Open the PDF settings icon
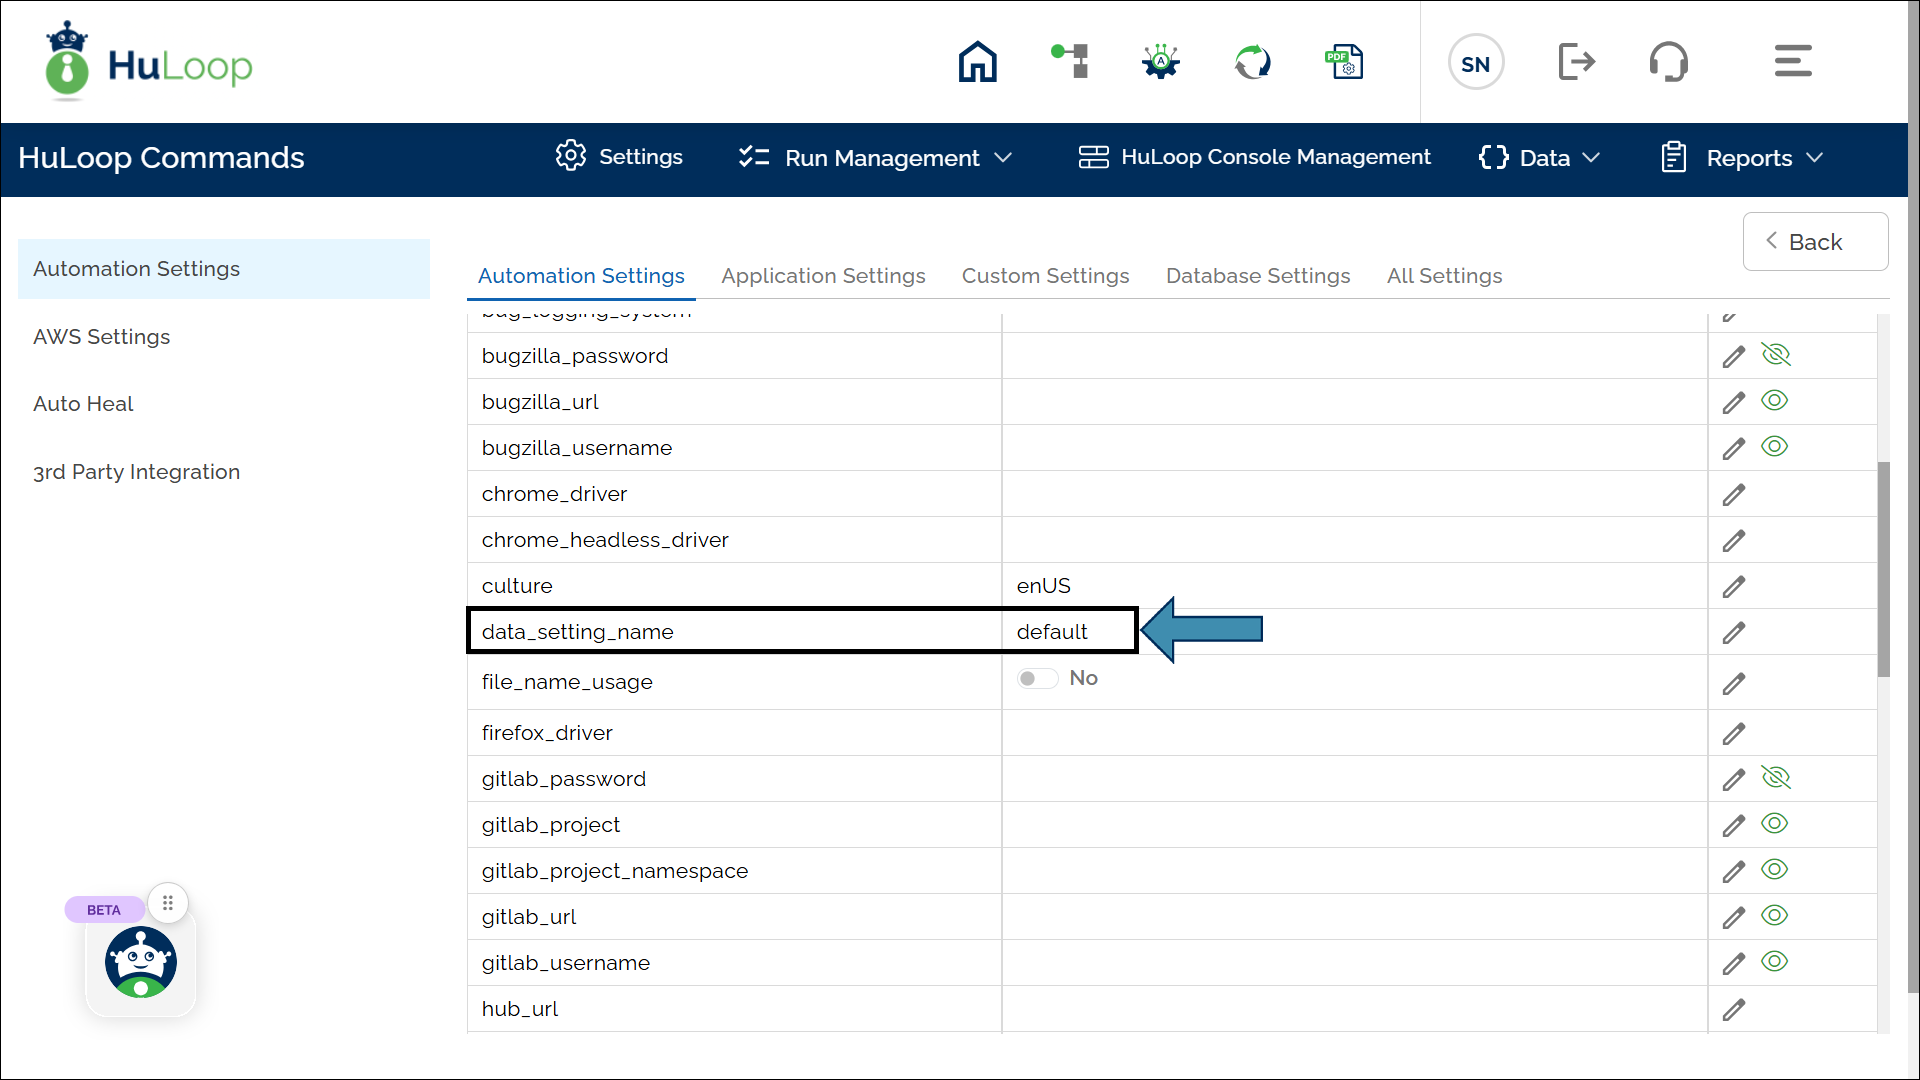 (1344, 62)
